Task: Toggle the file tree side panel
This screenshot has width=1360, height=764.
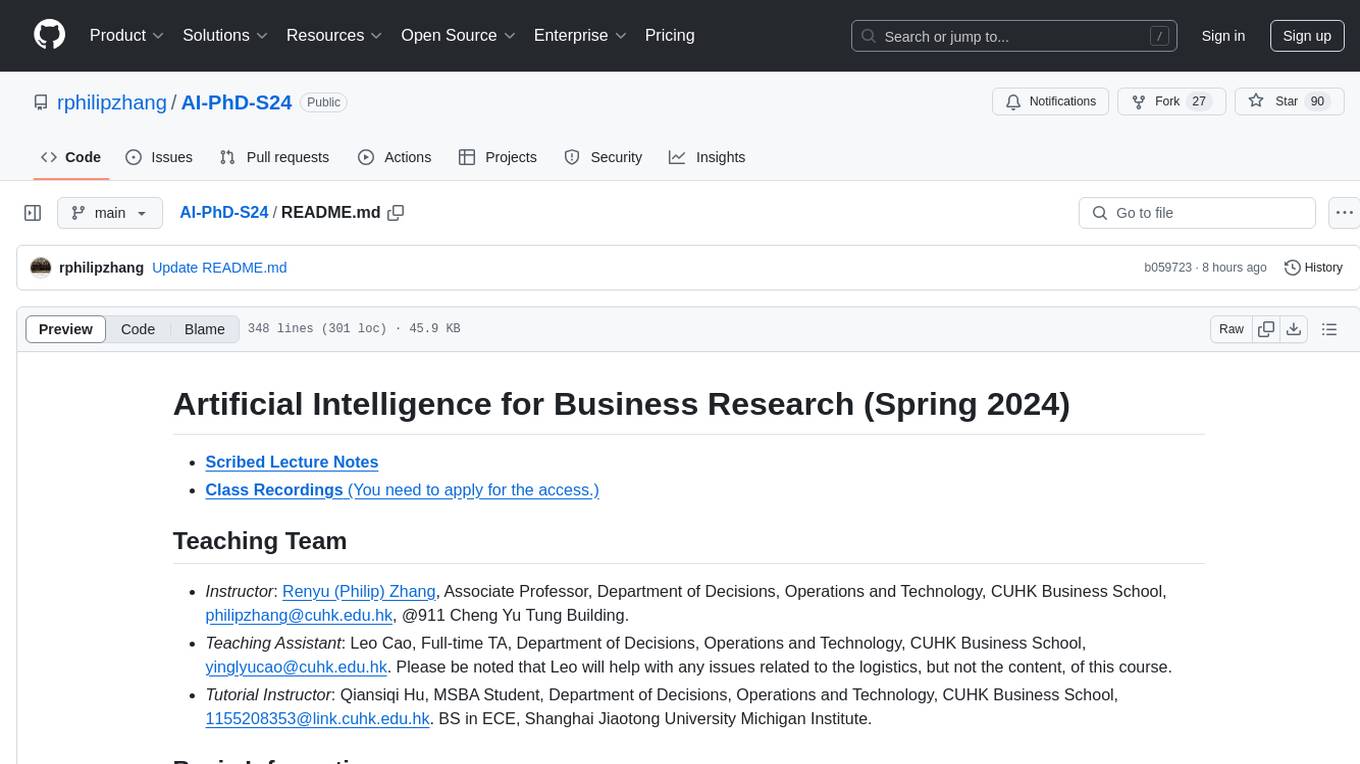Action: tap(33, 213)
